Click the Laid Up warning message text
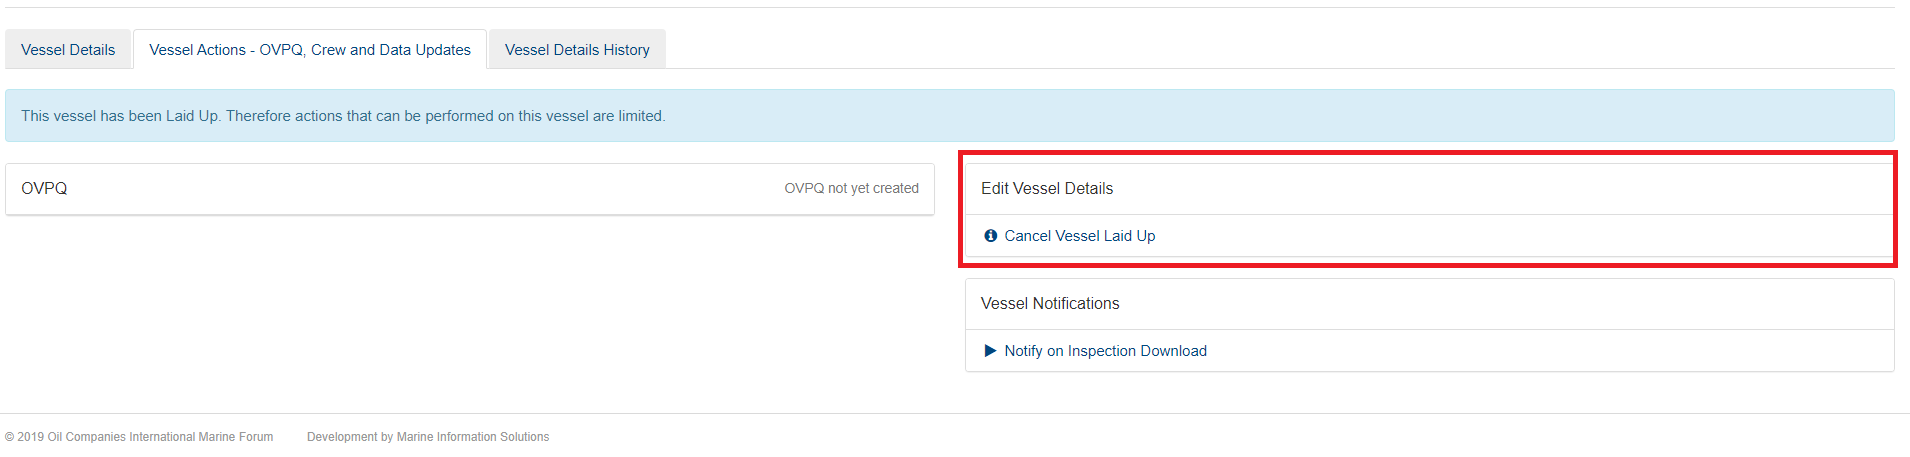The width and height of the screenshot is (1910, 457). point(343,116)
